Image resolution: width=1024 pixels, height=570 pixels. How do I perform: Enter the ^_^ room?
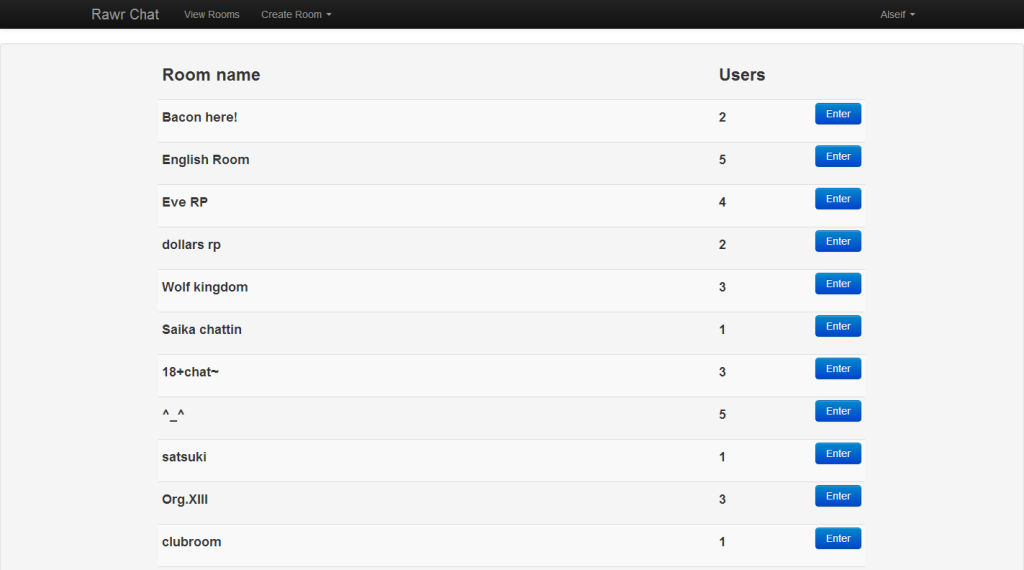838,411
